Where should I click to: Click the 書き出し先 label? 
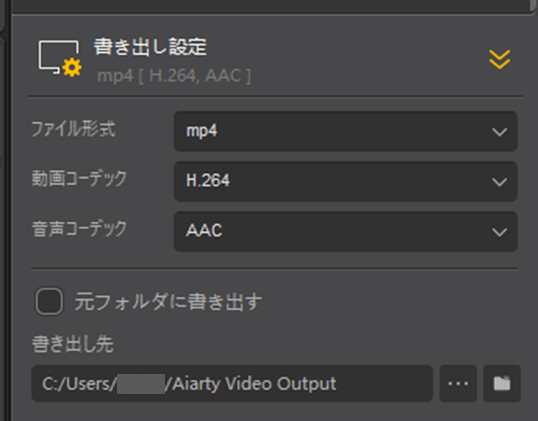72,344
